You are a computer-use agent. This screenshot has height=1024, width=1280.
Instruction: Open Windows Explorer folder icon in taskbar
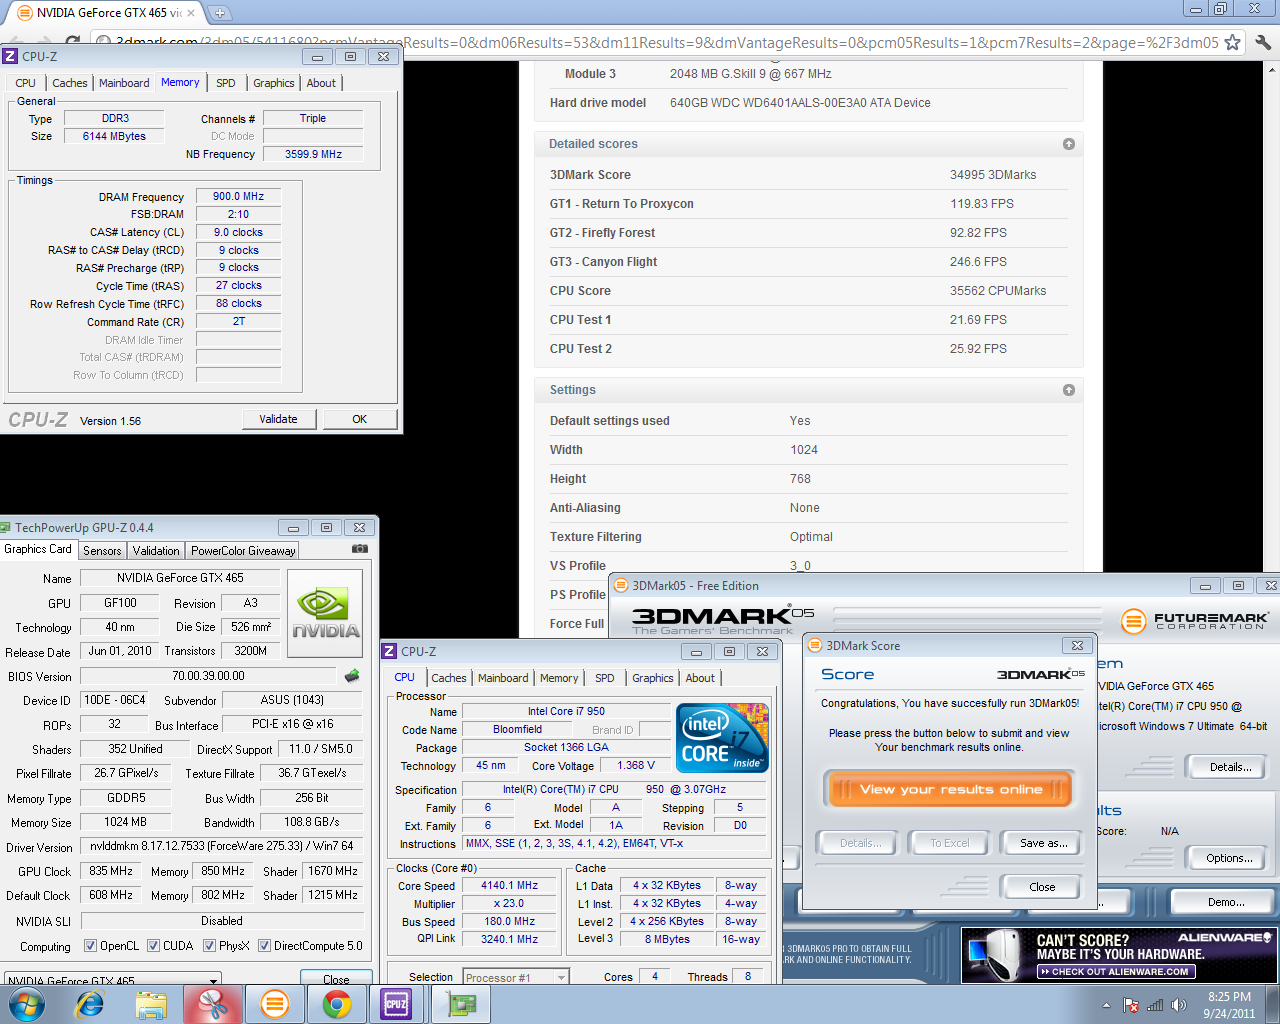click(x=151, y=1004)
